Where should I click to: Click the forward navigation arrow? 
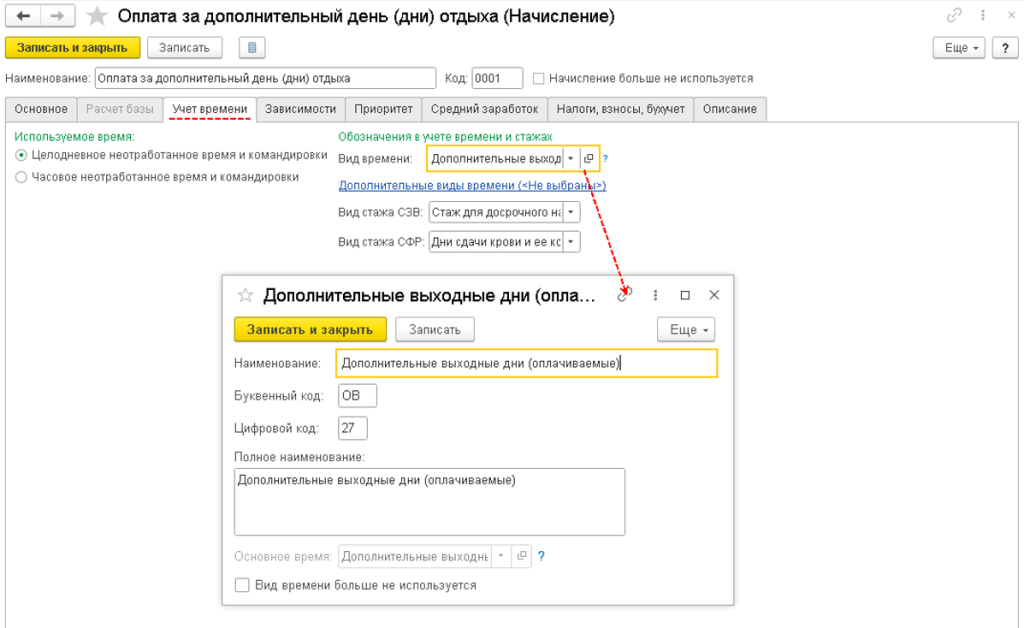pos(57,16)
